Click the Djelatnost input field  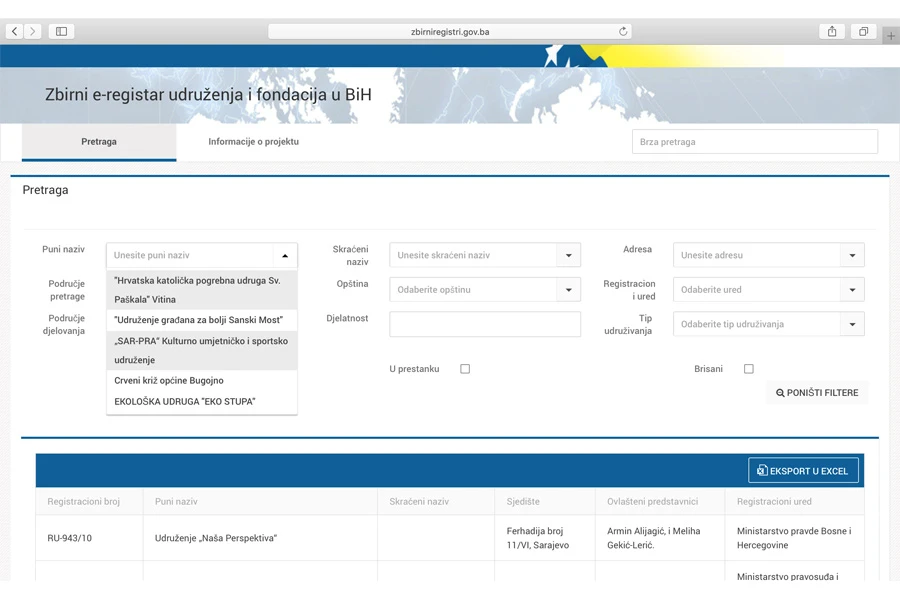click(x=485, y=324)
